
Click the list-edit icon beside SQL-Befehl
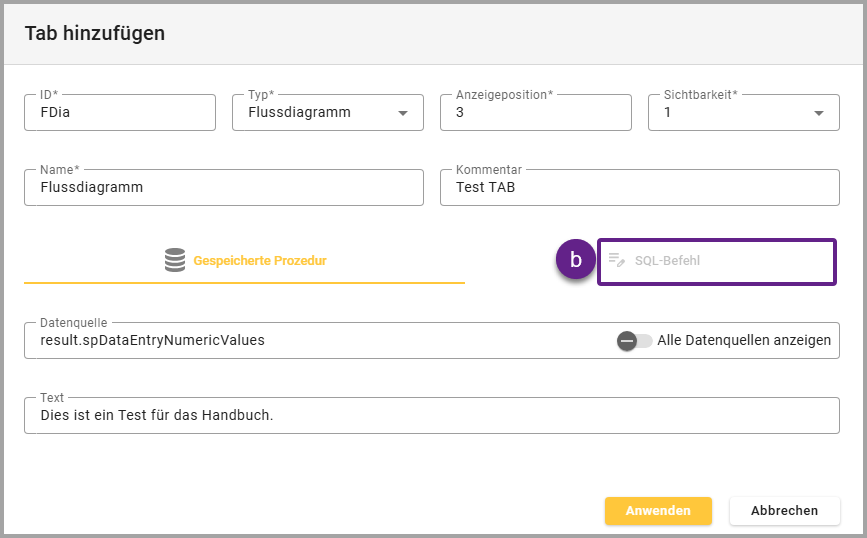(616, 260)
